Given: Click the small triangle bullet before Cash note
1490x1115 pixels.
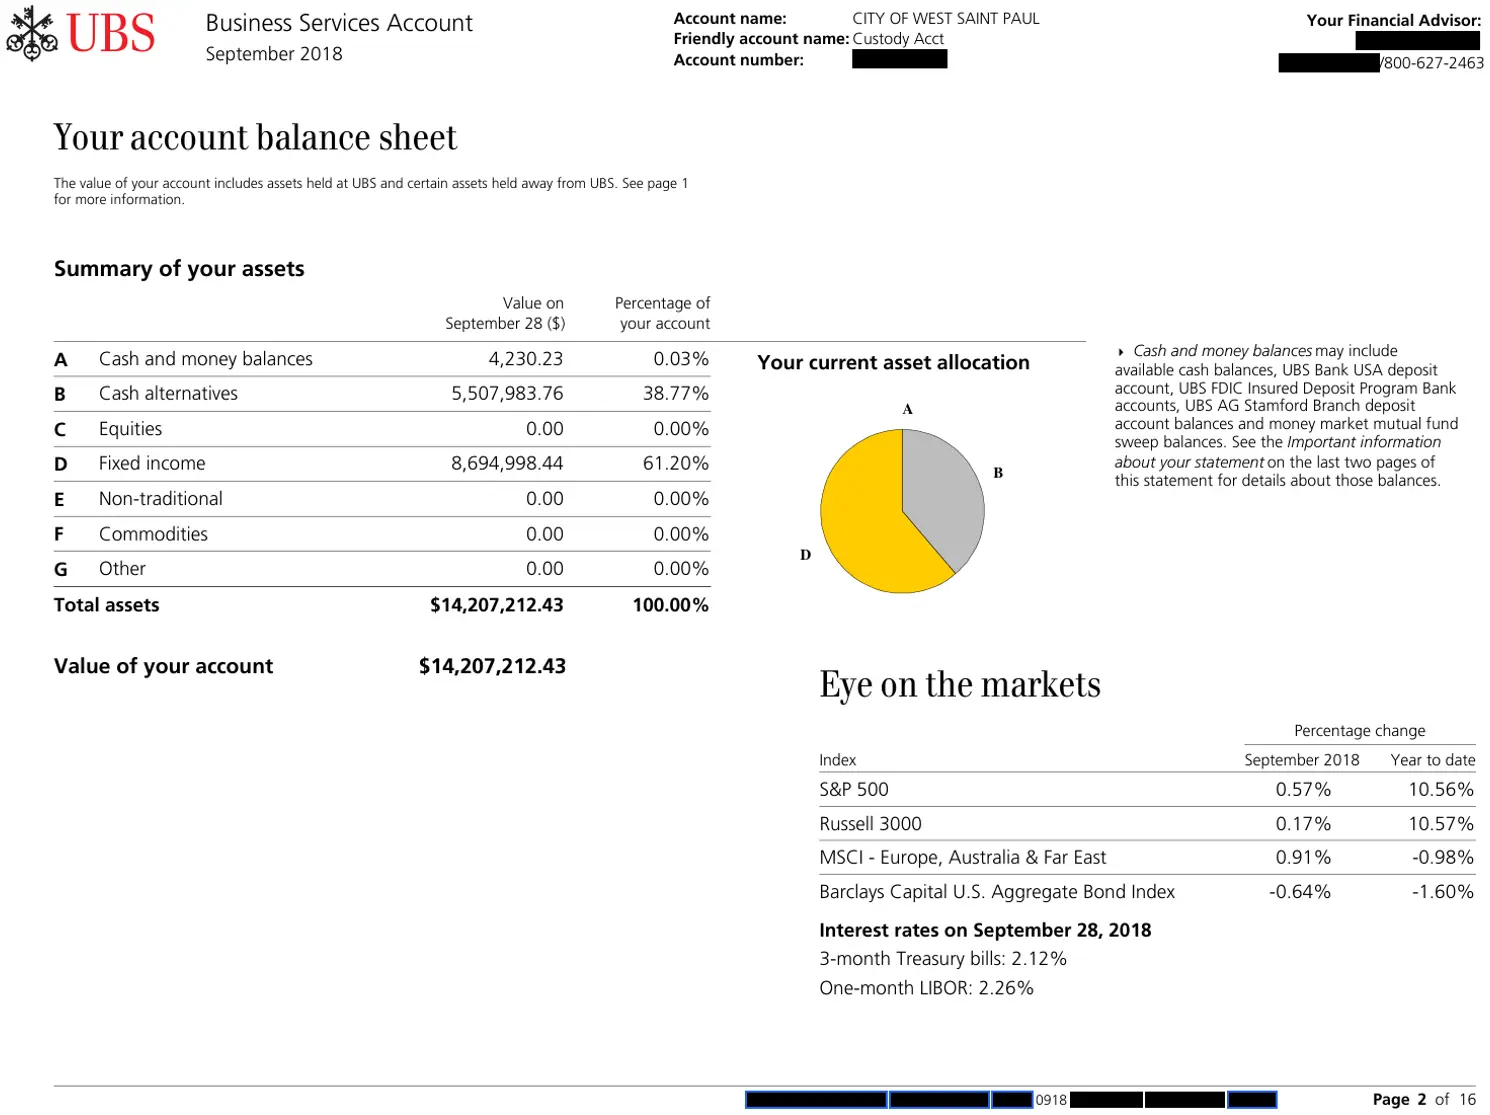Looking at the screenshot, I should (1121, 352).
